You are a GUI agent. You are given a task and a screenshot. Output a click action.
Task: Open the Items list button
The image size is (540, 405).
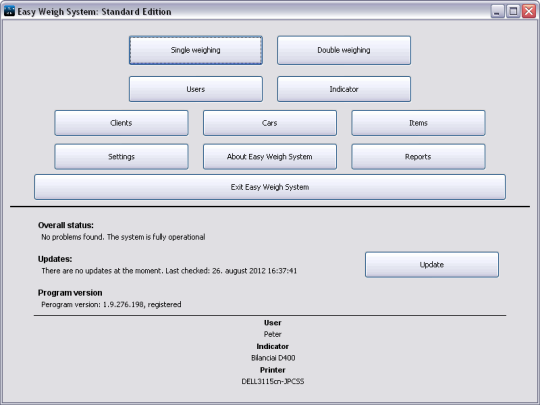[418, 123]
